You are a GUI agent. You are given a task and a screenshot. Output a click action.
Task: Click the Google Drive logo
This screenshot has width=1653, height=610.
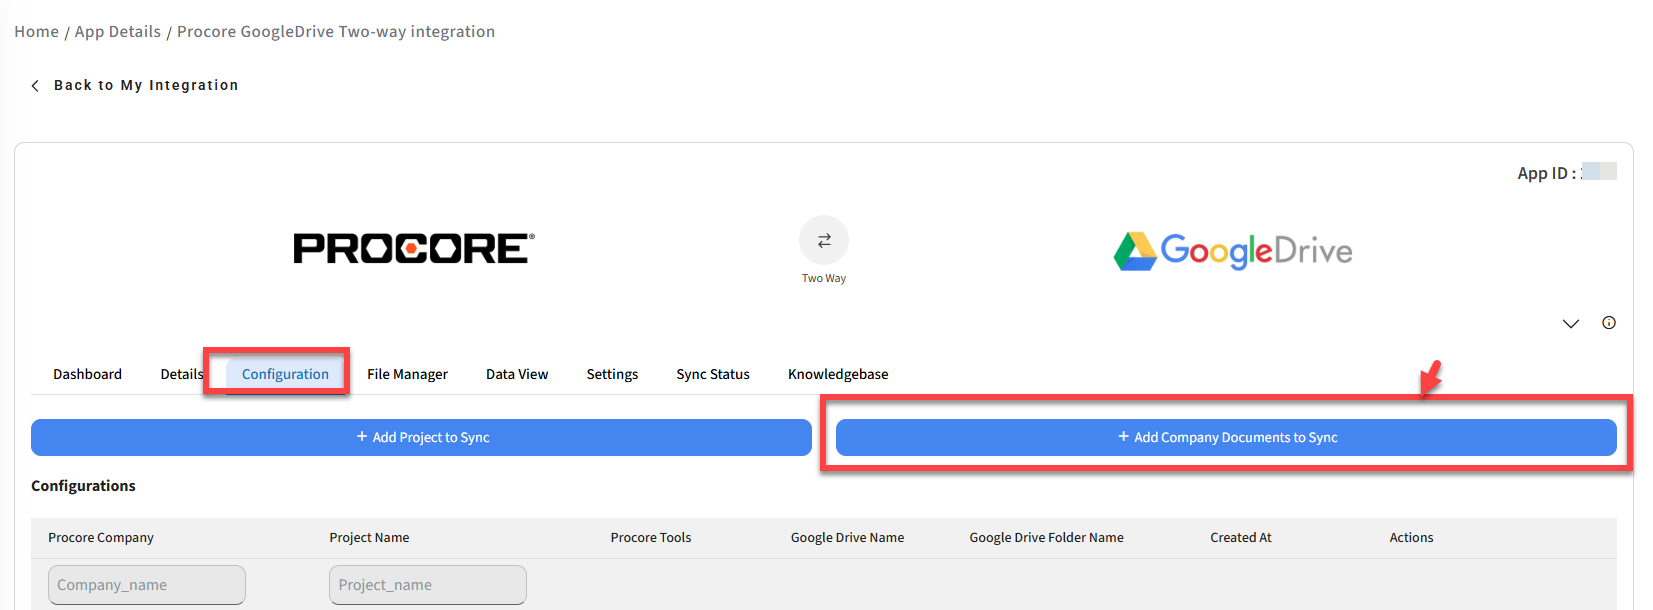(x=1232, y=251)
